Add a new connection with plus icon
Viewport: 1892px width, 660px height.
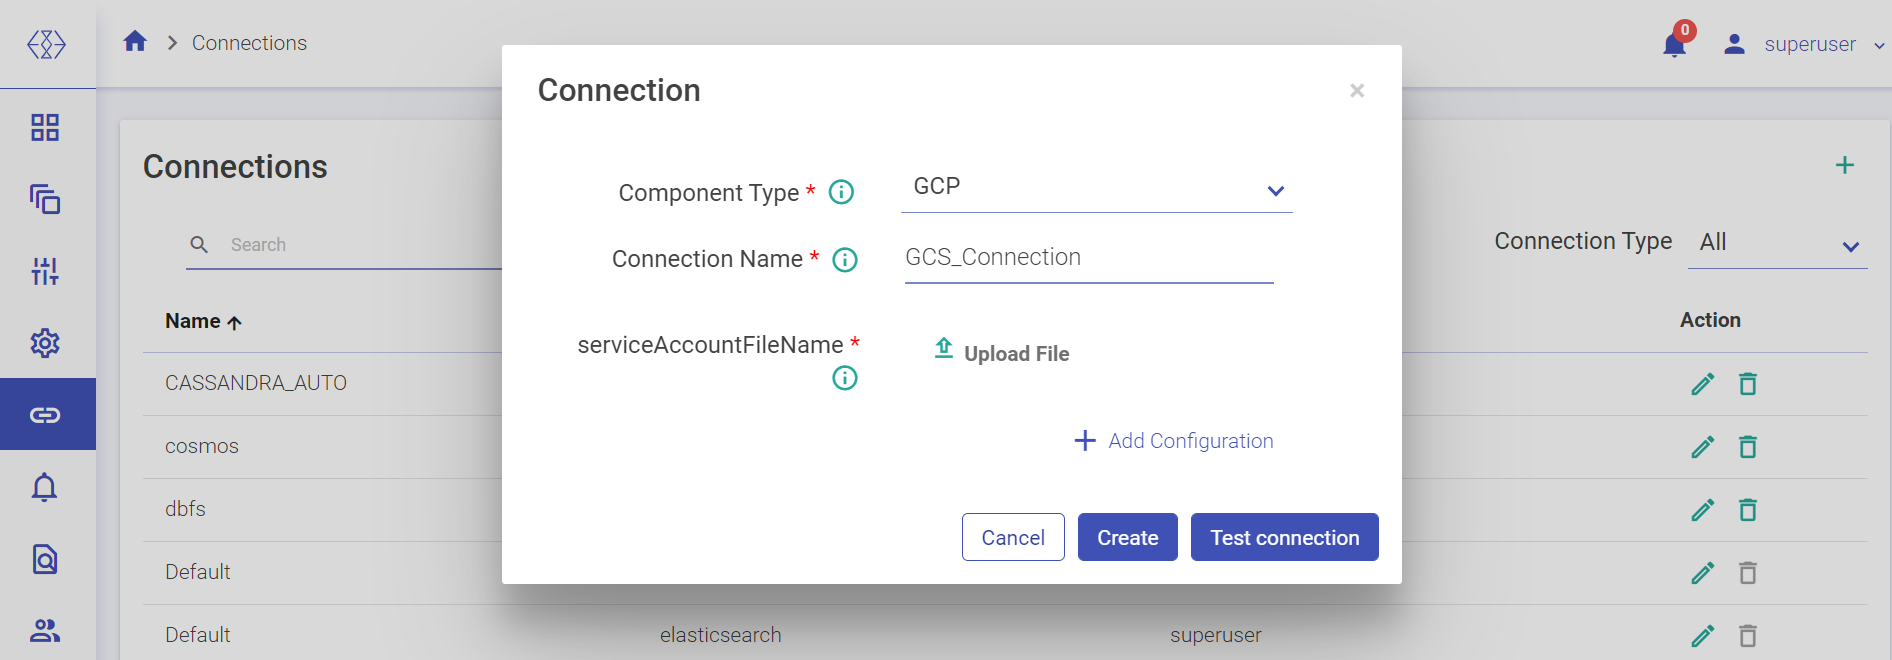pos(1845,165)
